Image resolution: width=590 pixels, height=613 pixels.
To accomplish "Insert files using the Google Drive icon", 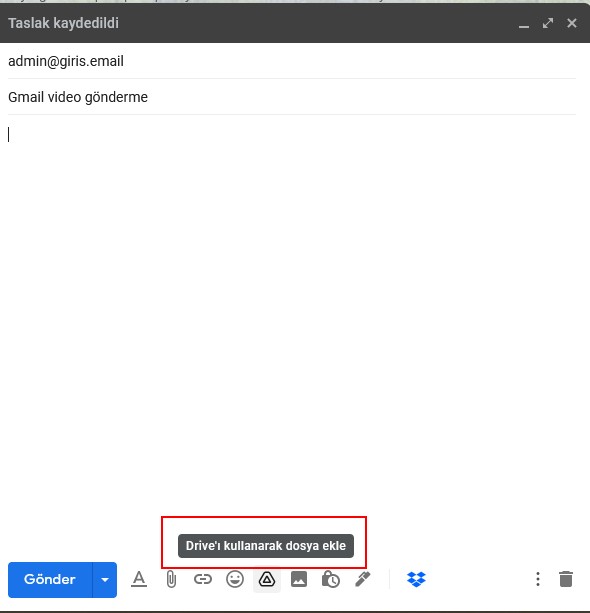I will pos(267,579).
